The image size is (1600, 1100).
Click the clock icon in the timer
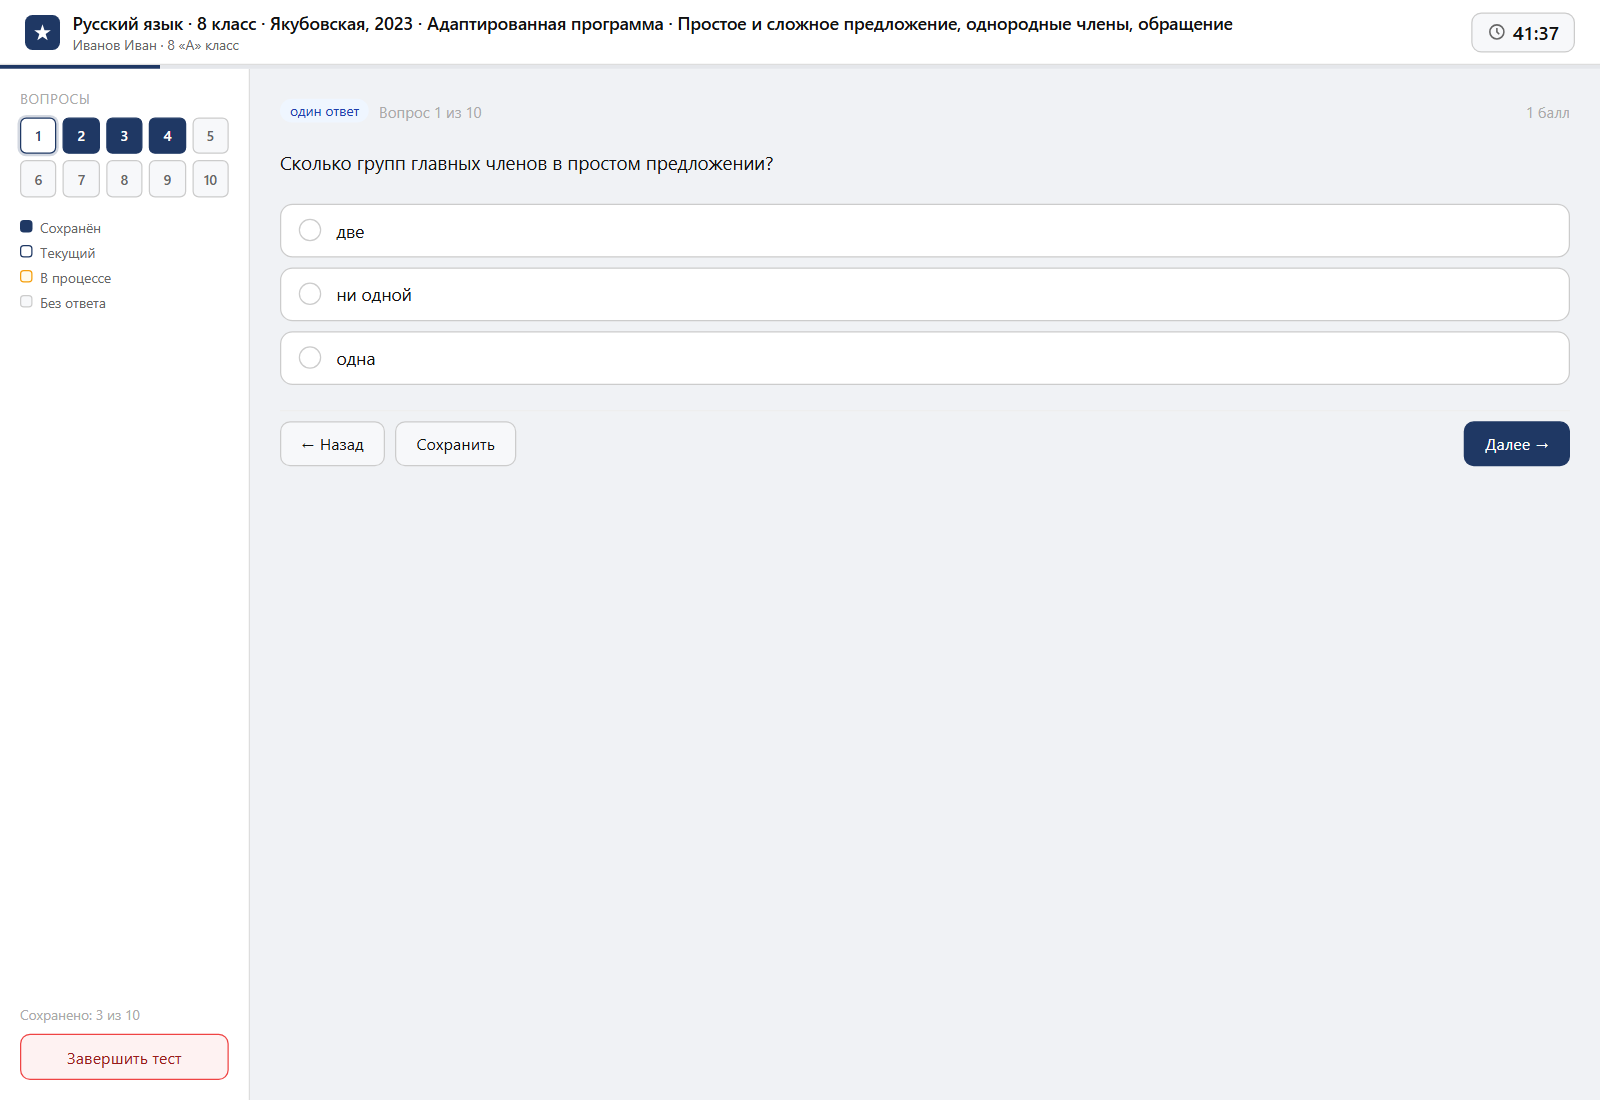click(1497, 32)
